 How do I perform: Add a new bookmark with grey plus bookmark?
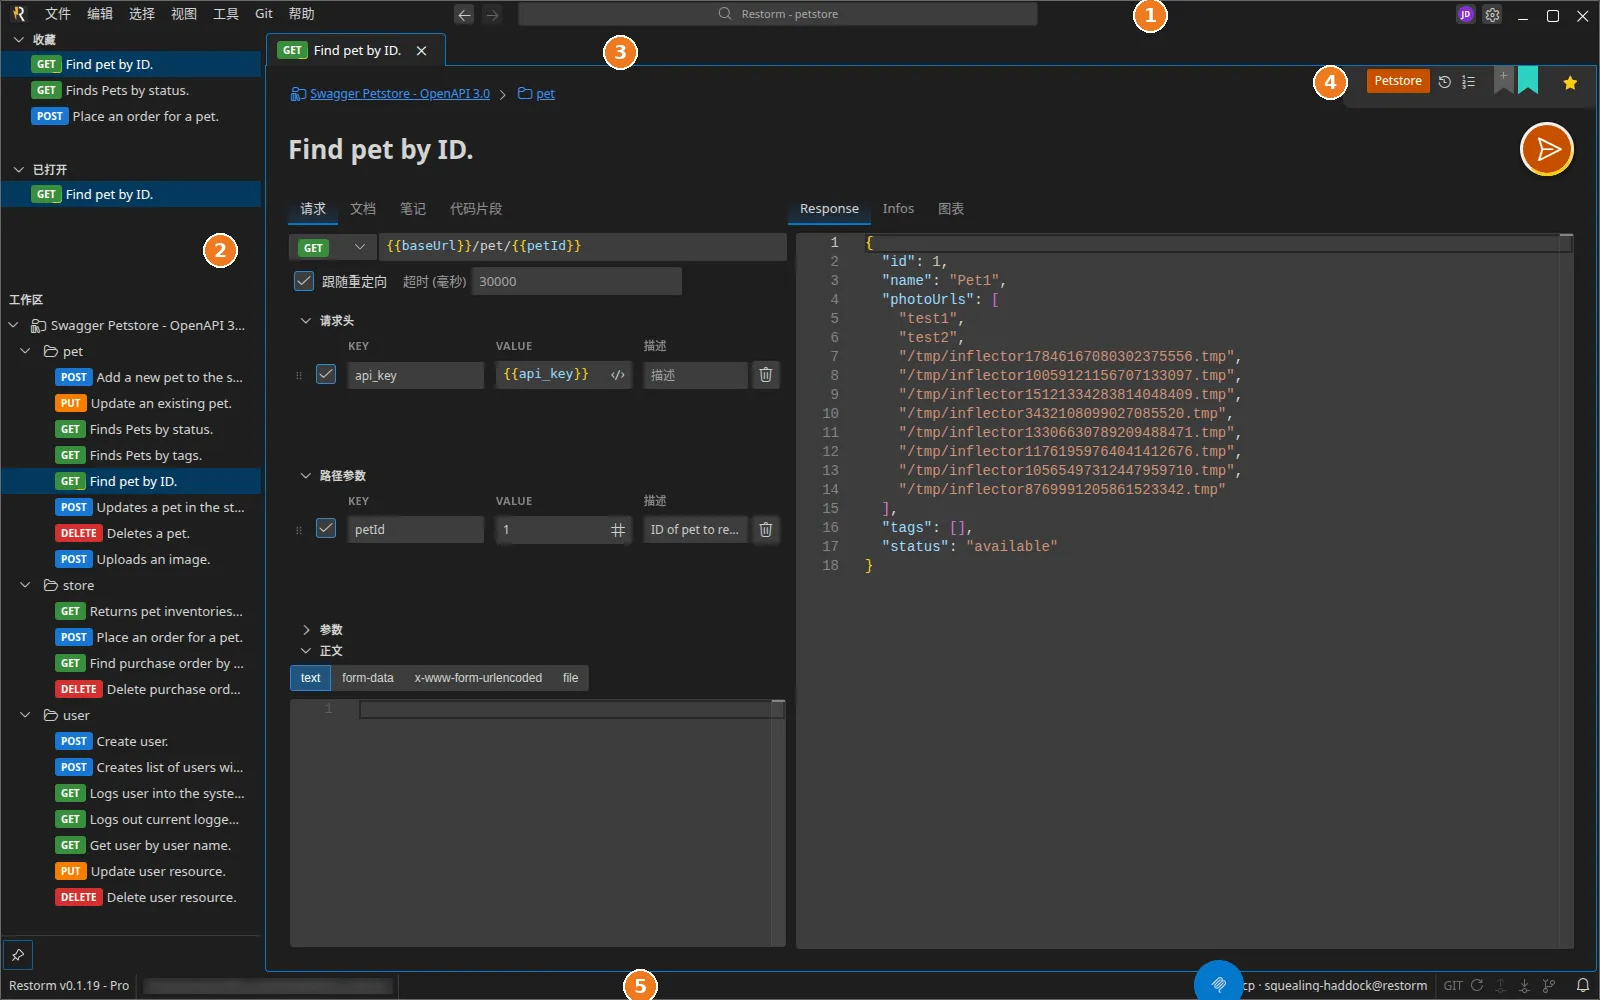1503,80
